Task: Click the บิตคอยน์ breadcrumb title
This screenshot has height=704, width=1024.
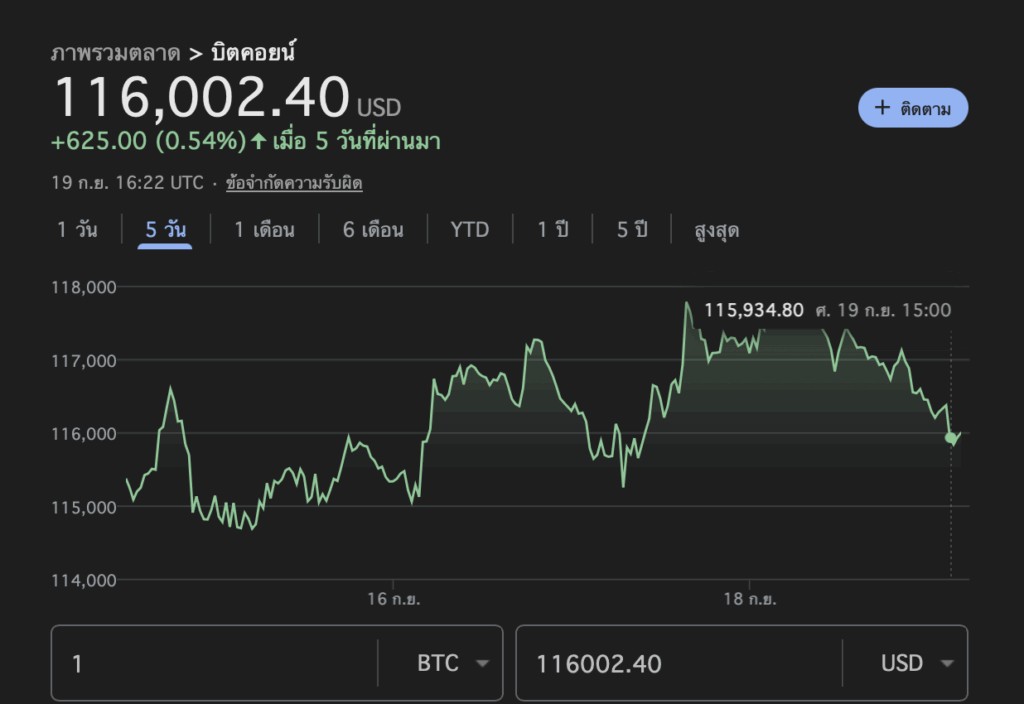Action: click(253, 52)
